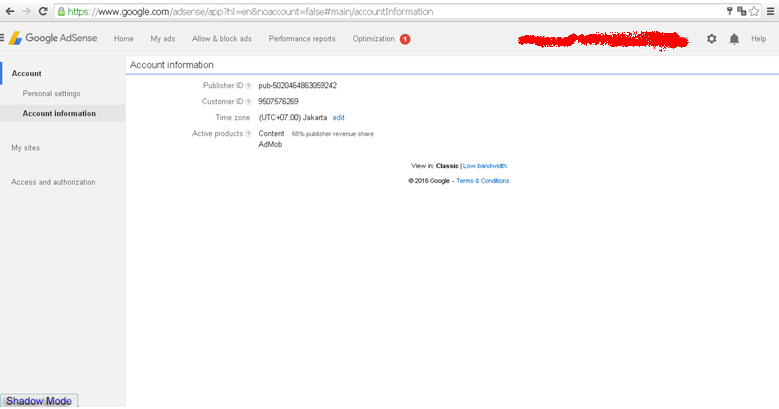Image resolution: width=779 pixels, height=409 pixels.
Task: Open the settings gear icon
Action: point(711,39)
